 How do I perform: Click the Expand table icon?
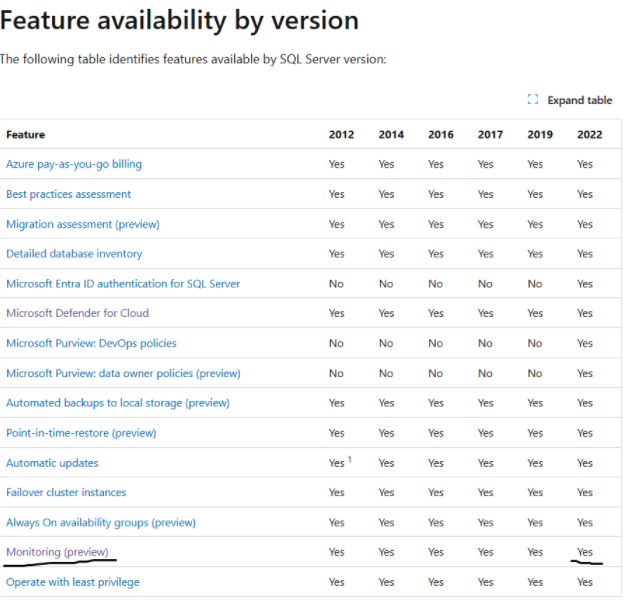point(533,99)
